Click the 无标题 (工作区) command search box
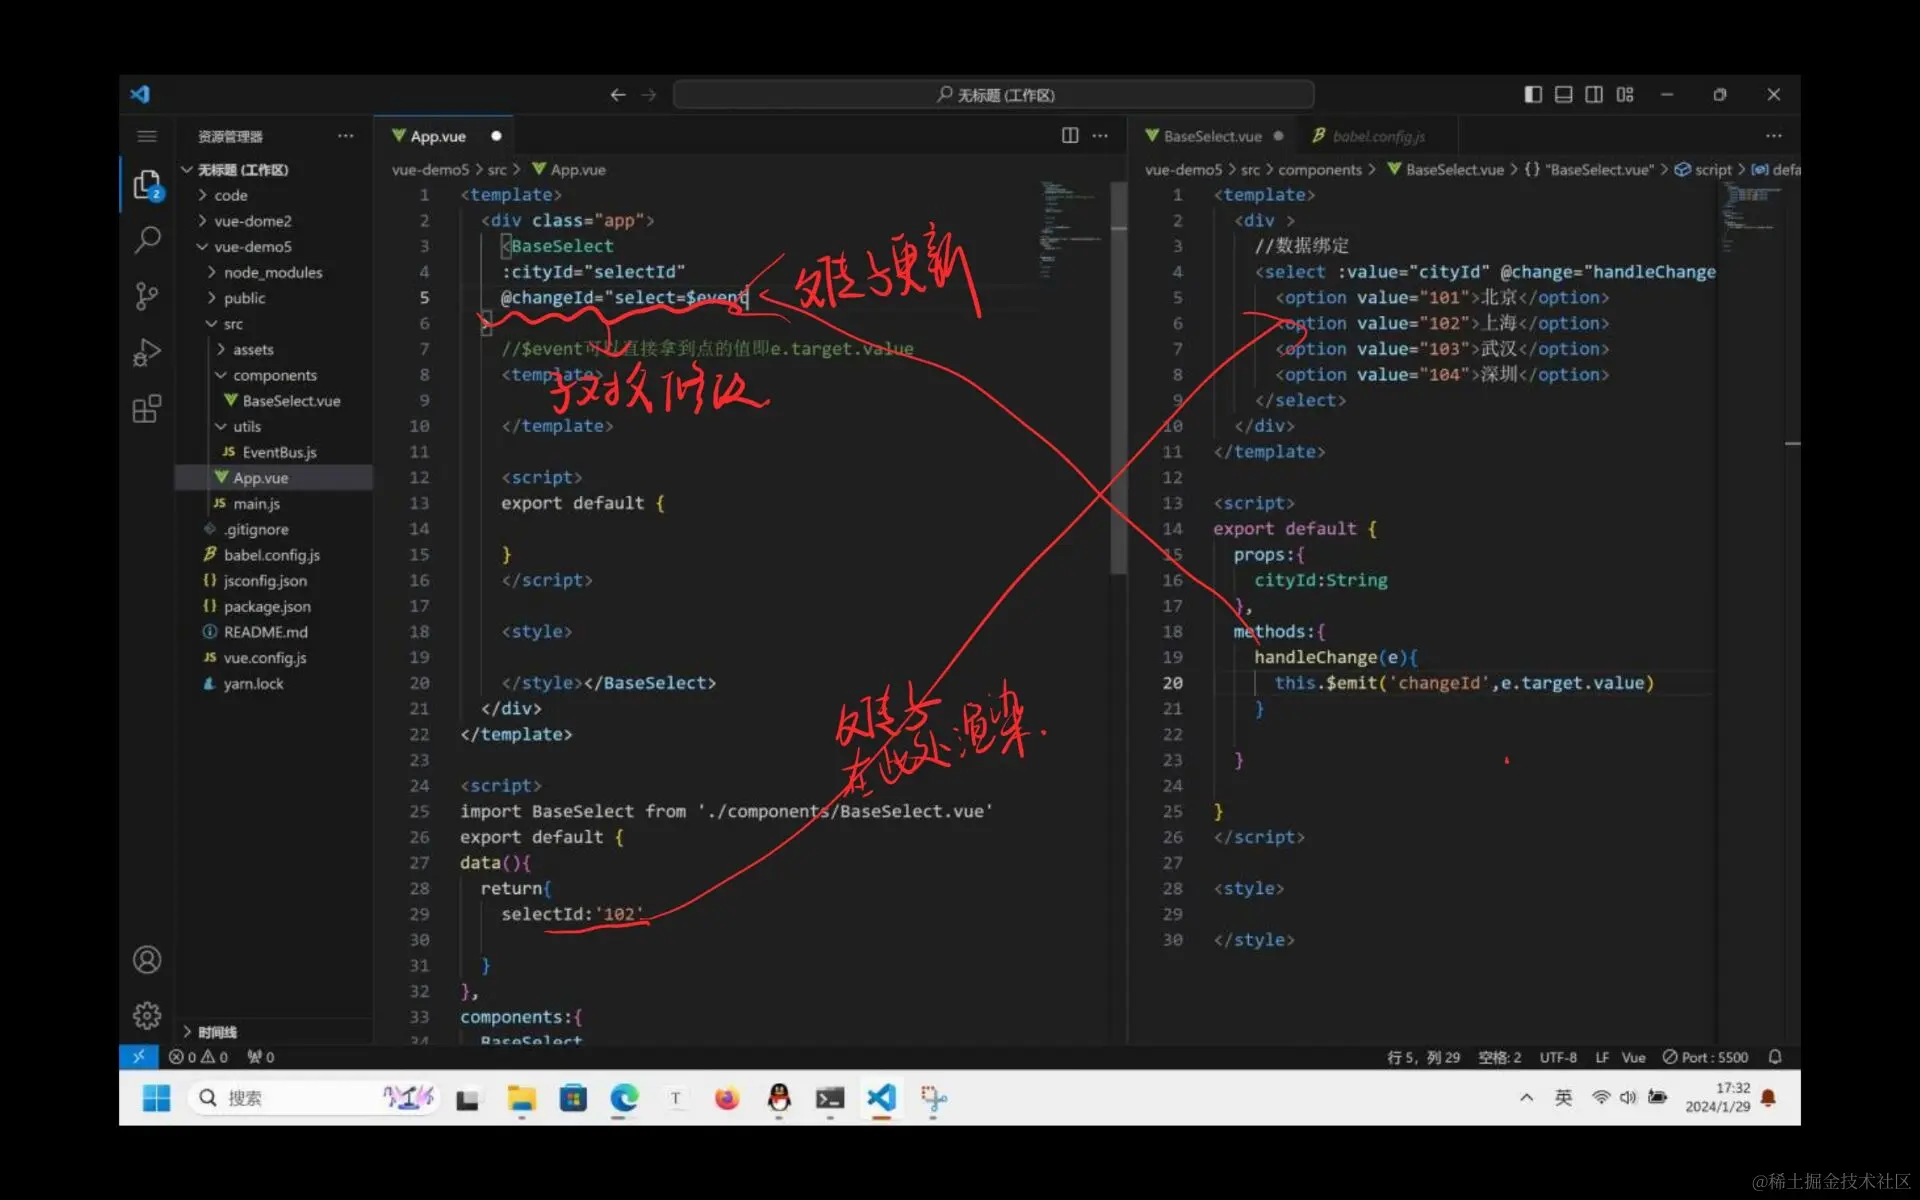 (x=994, y=95)
